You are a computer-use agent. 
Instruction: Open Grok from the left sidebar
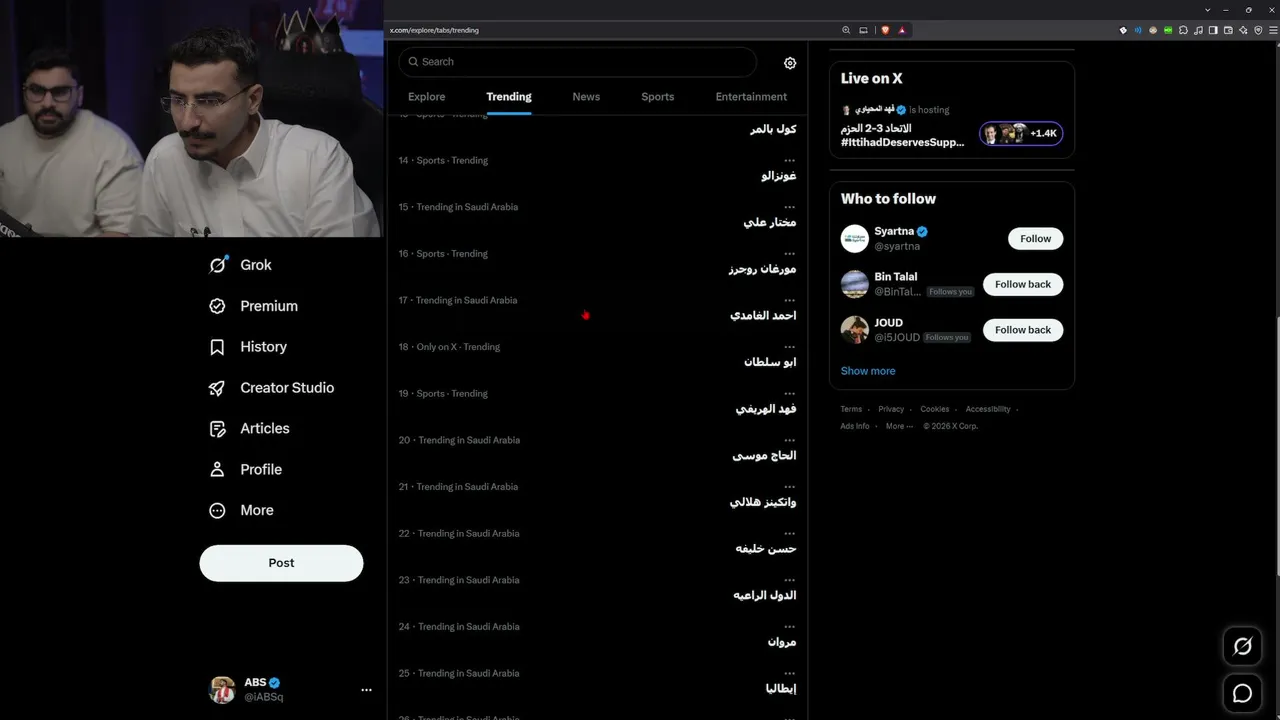[x=240, y=265]
